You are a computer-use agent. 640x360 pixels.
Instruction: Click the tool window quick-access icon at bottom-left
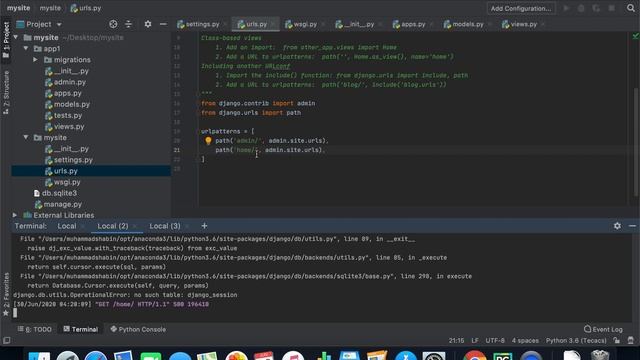[6, 340]
